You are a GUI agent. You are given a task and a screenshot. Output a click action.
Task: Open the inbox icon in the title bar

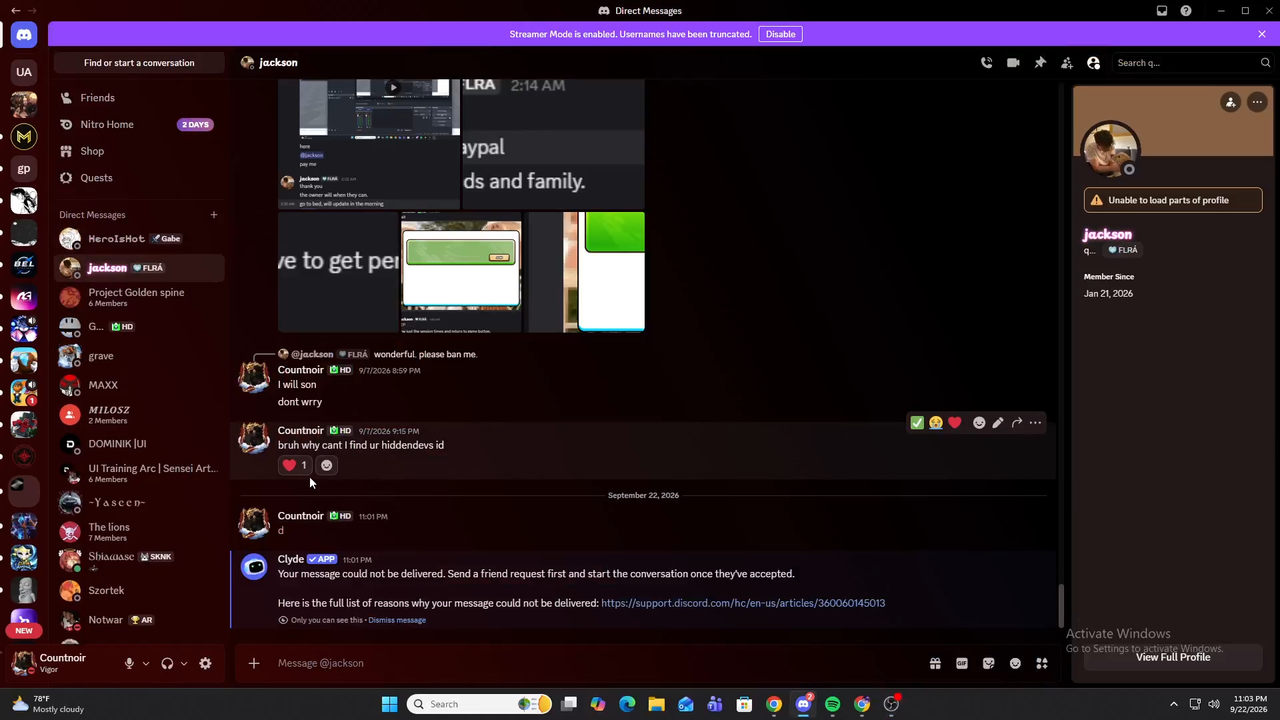(x=1162, y=11)
